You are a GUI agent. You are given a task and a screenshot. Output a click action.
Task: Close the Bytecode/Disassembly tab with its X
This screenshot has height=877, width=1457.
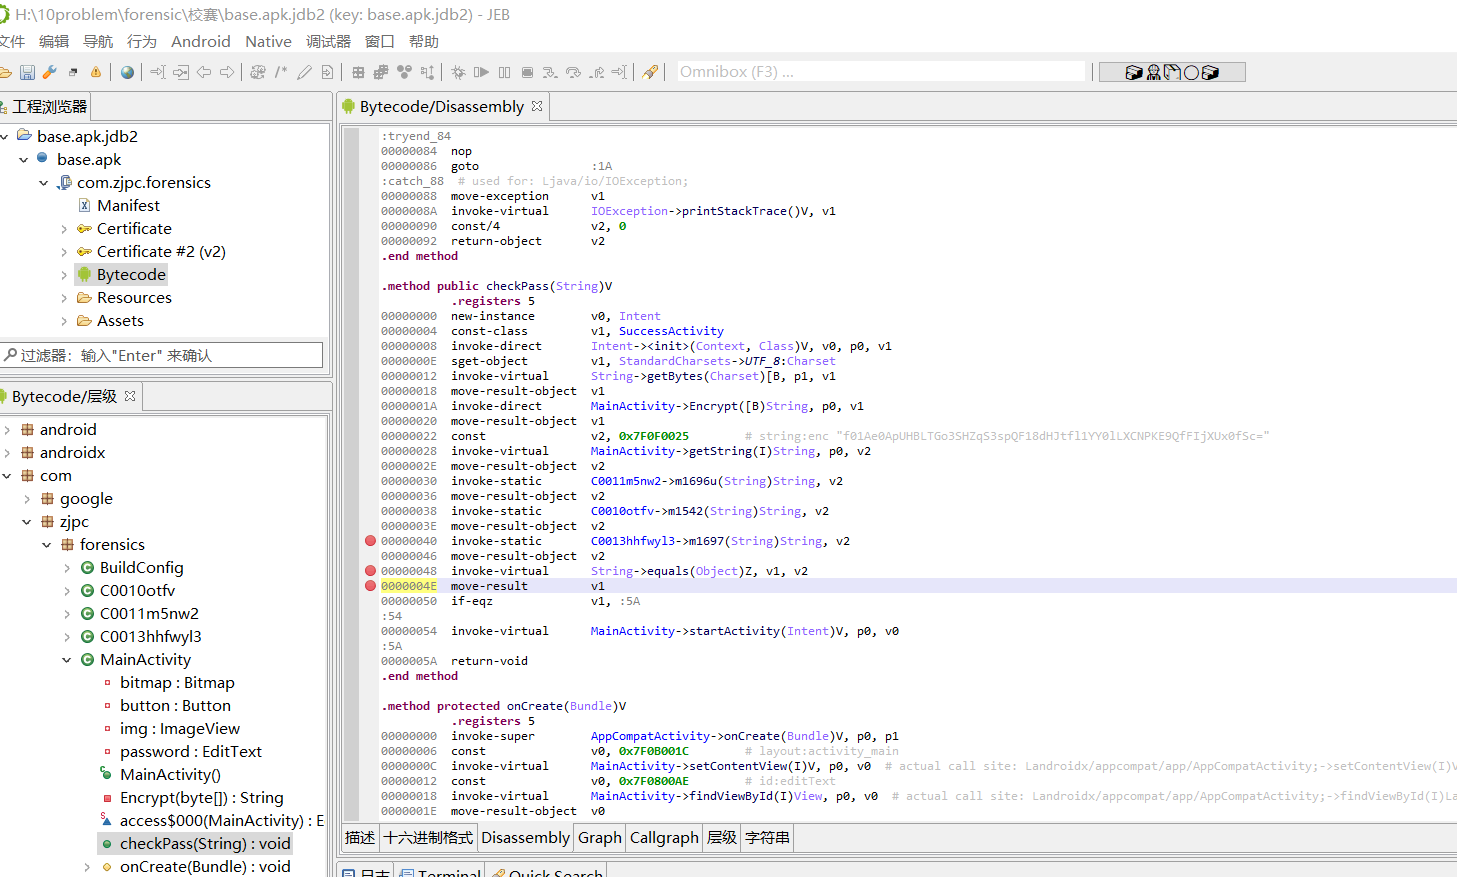point(537,106)
